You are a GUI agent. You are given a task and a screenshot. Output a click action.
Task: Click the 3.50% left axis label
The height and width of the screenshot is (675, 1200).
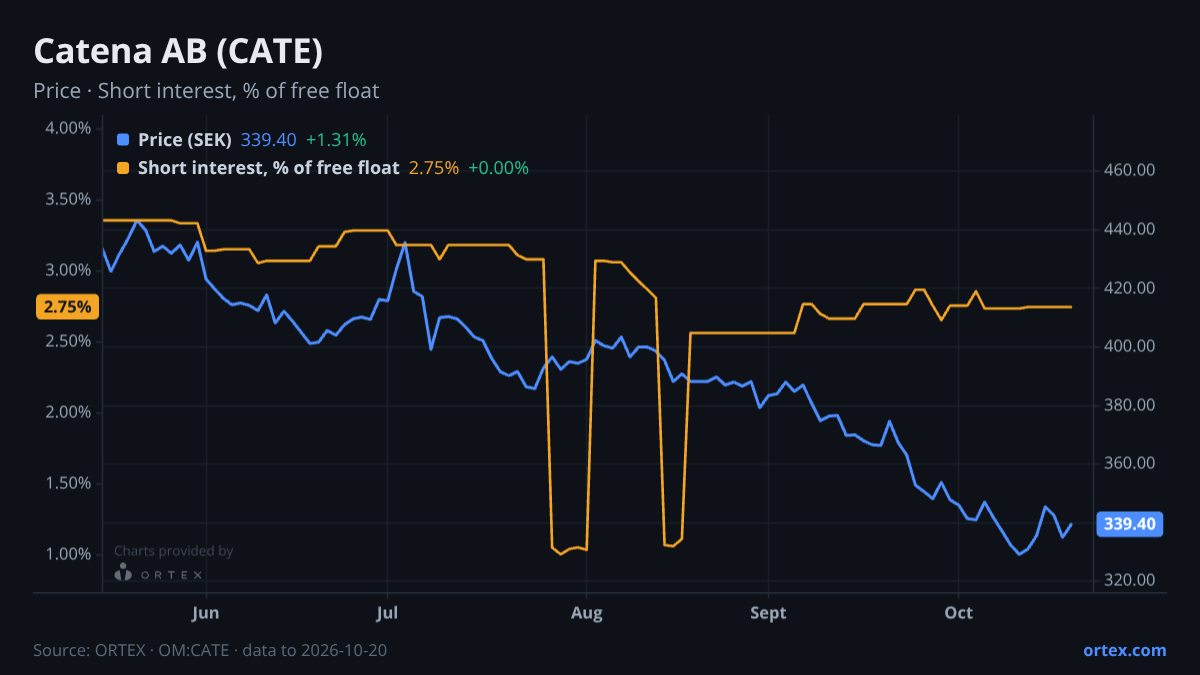click(68, 199)
